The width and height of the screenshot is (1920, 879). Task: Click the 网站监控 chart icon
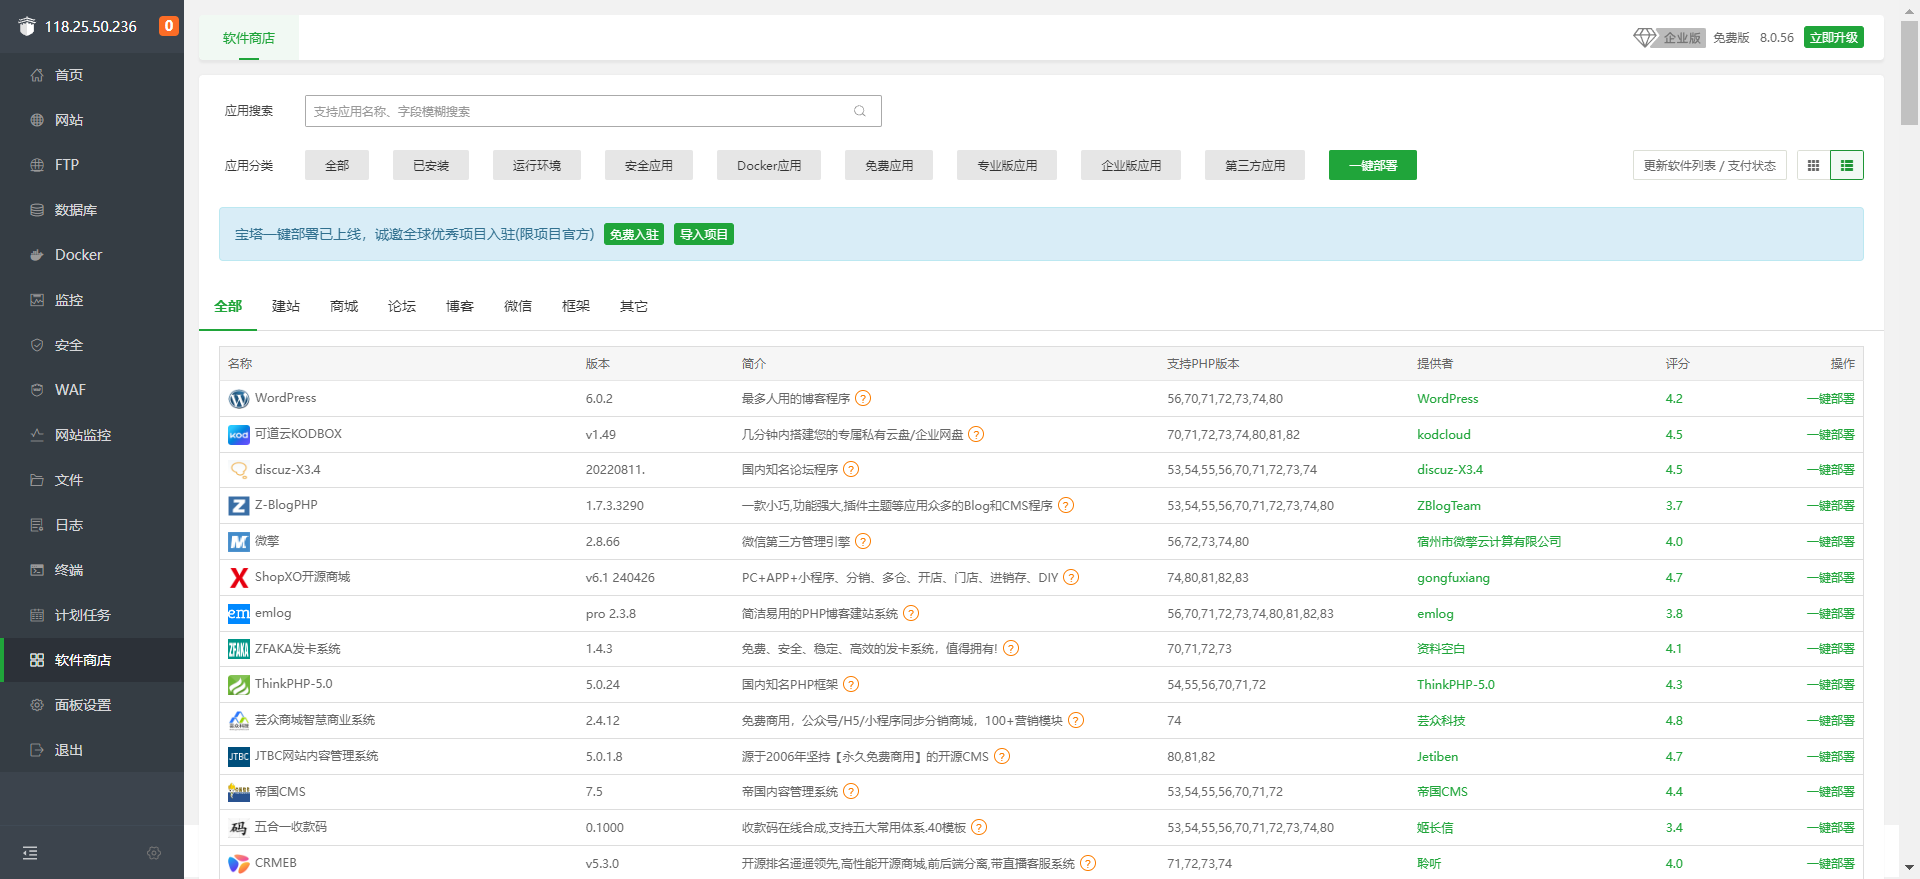point(37,435)
